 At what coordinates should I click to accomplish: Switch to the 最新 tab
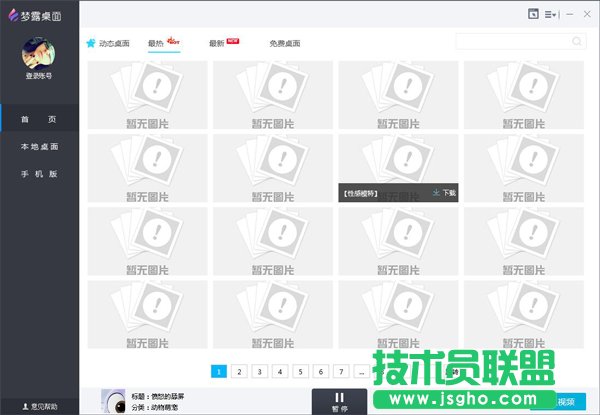coord(217,44)
